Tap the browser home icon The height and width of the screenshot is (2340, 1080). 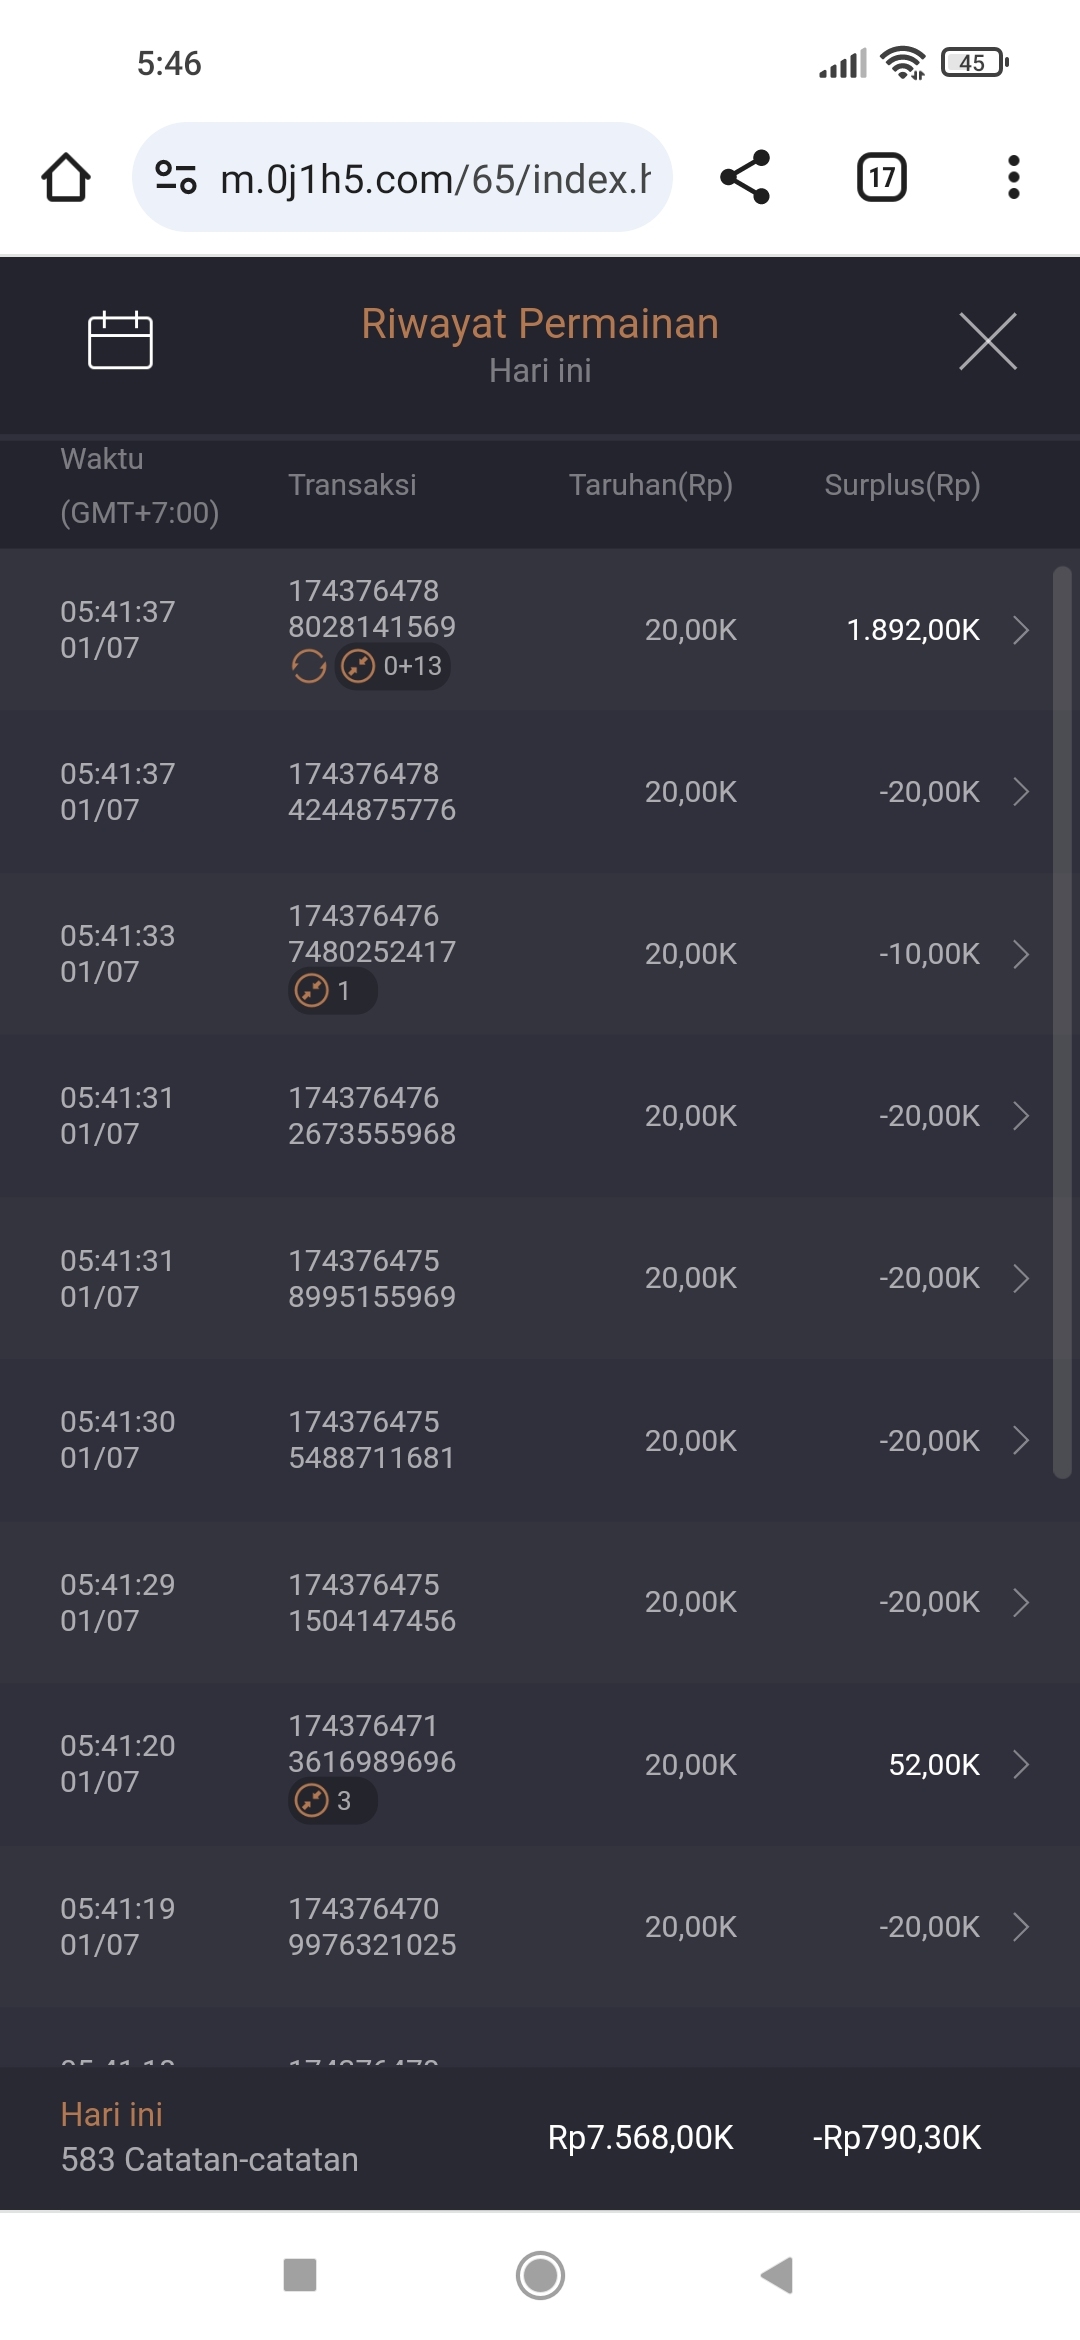pos(66,178)
